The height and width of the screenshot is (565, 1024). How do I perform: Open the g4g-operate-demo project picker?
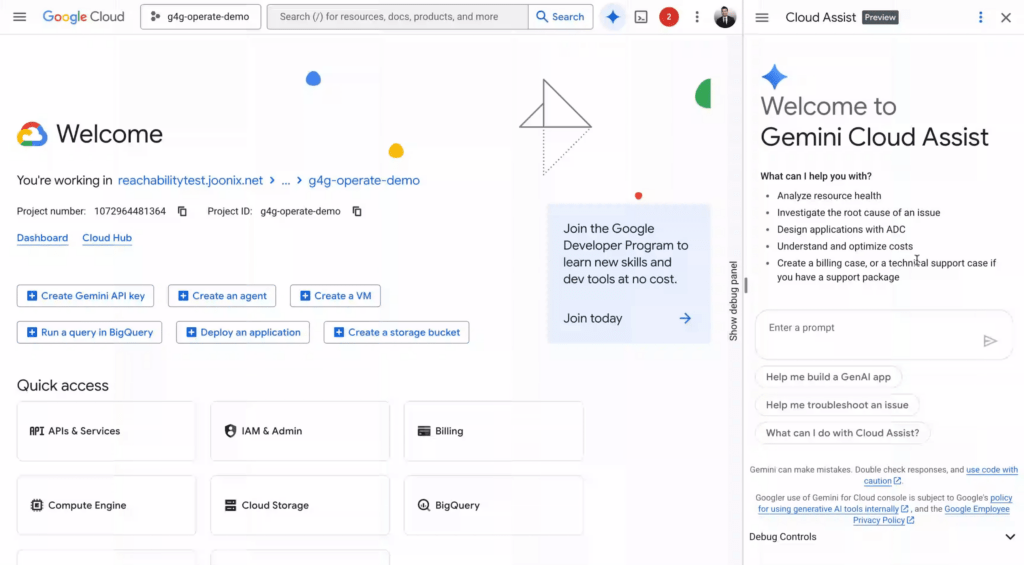coord(201,17)
